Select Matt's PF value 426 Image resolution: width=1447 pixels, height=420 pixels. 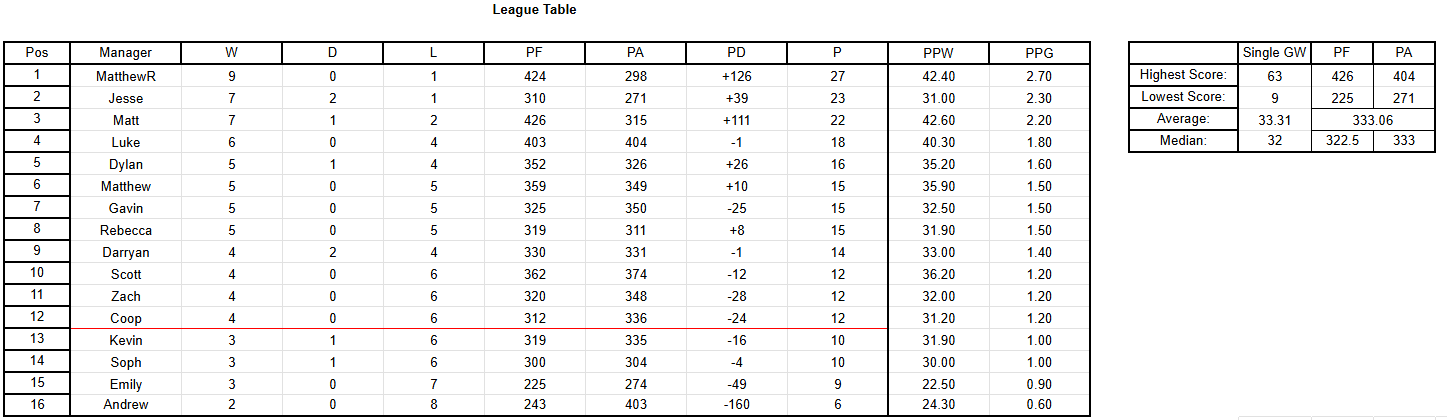[534, 120]
